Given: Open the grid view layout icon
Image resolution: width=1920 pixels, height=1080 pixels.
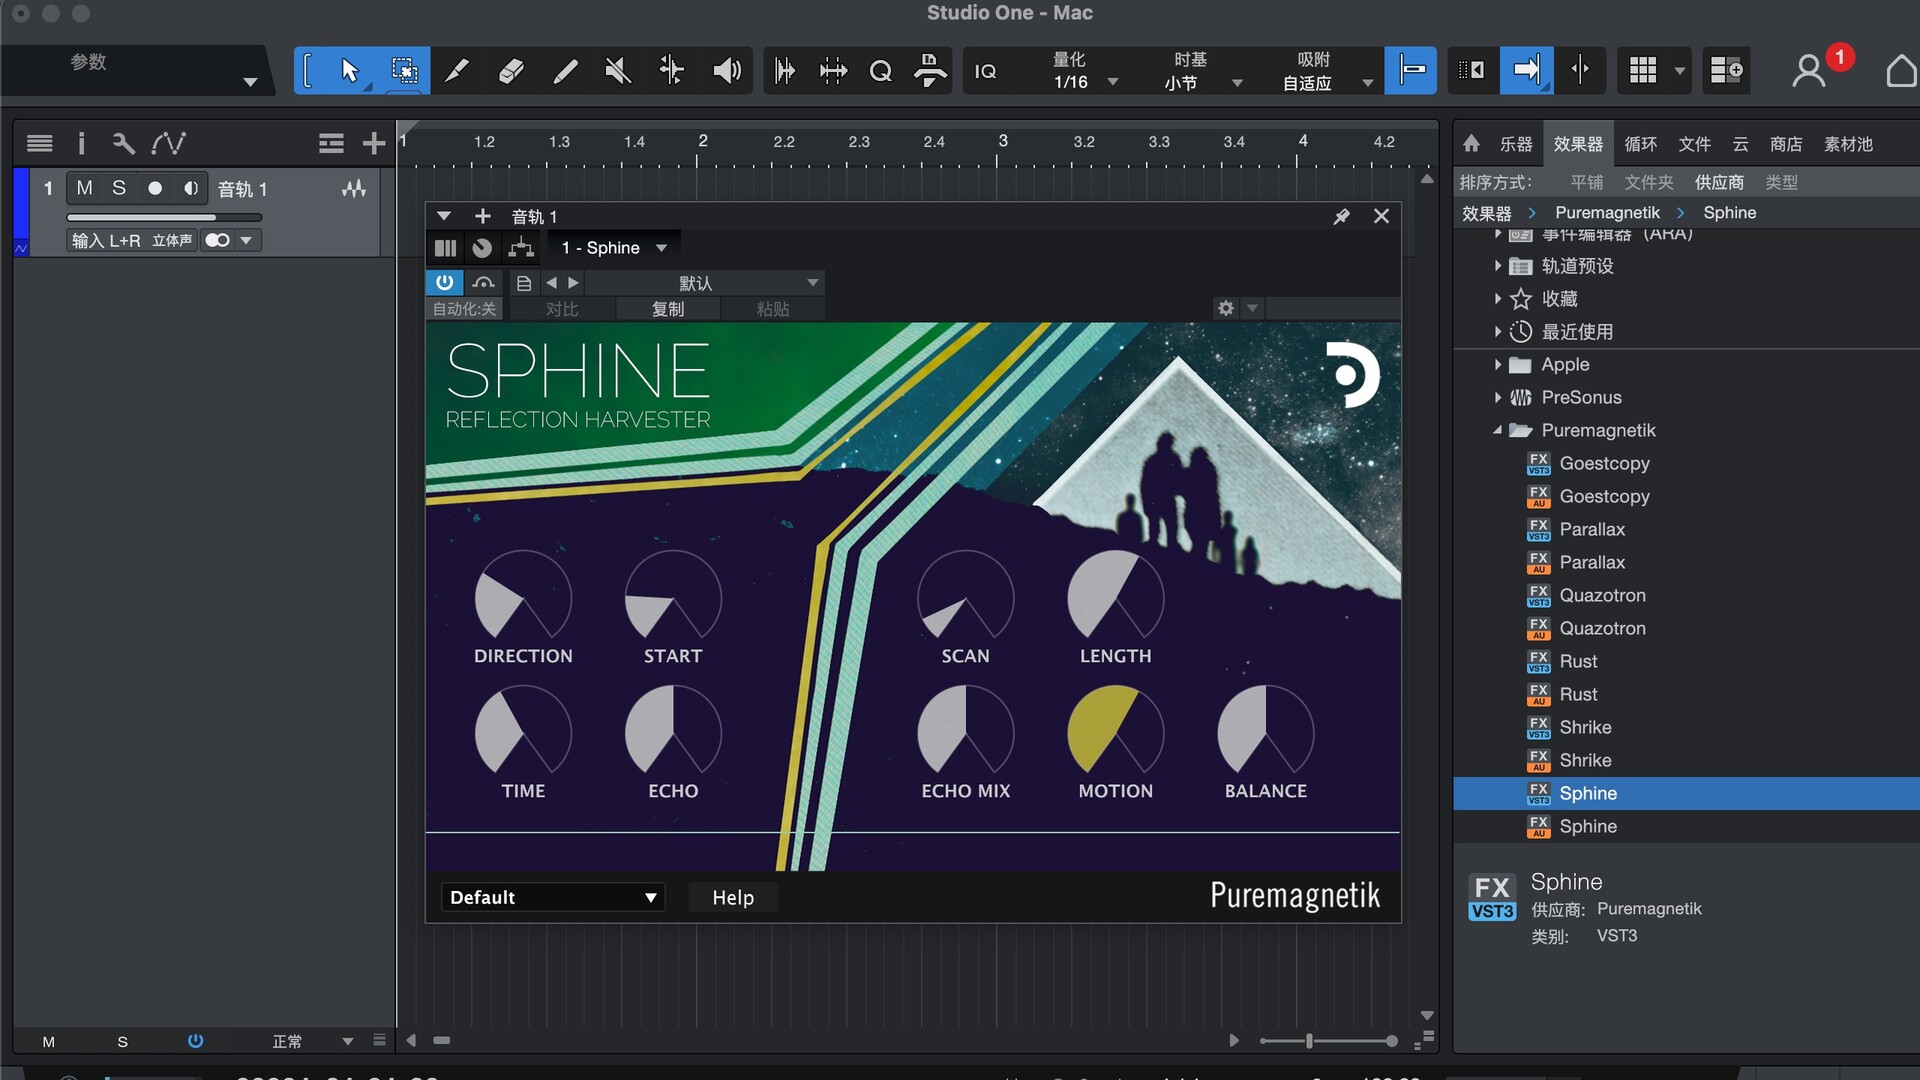Looking at the screenshot, I should point(1643,71).
